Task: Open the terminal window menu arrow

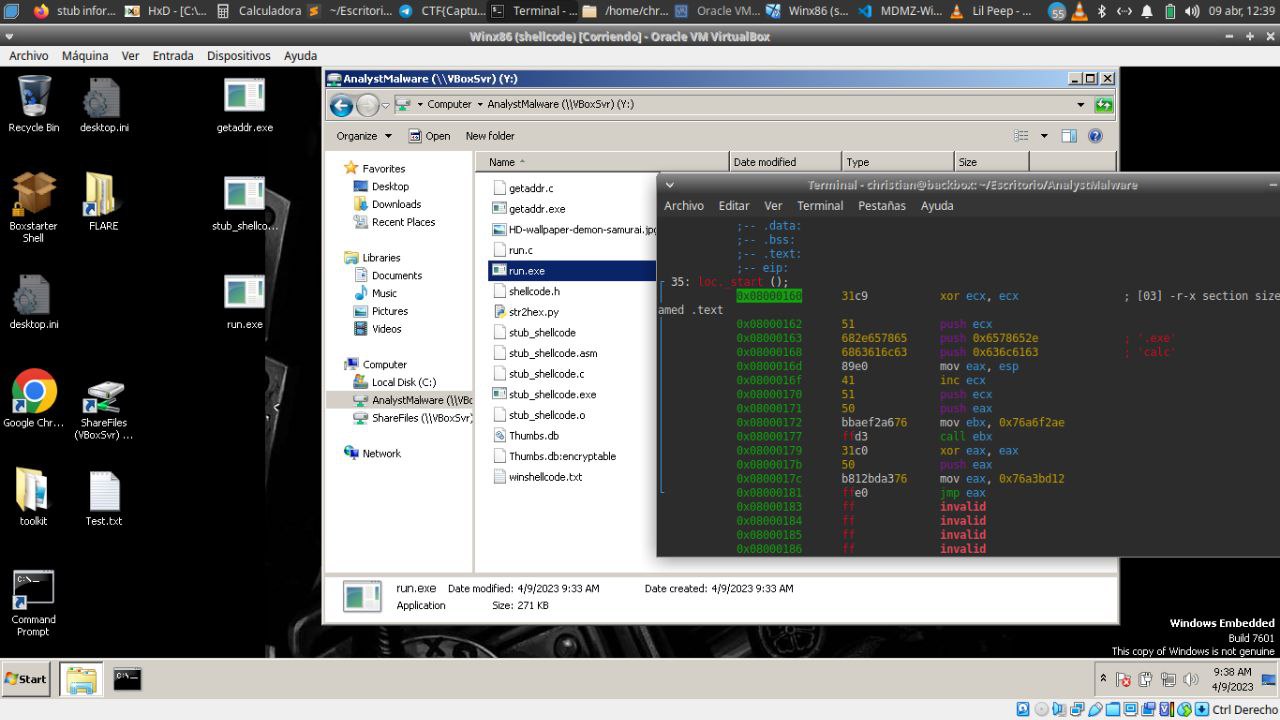Action: pos(669,185)
